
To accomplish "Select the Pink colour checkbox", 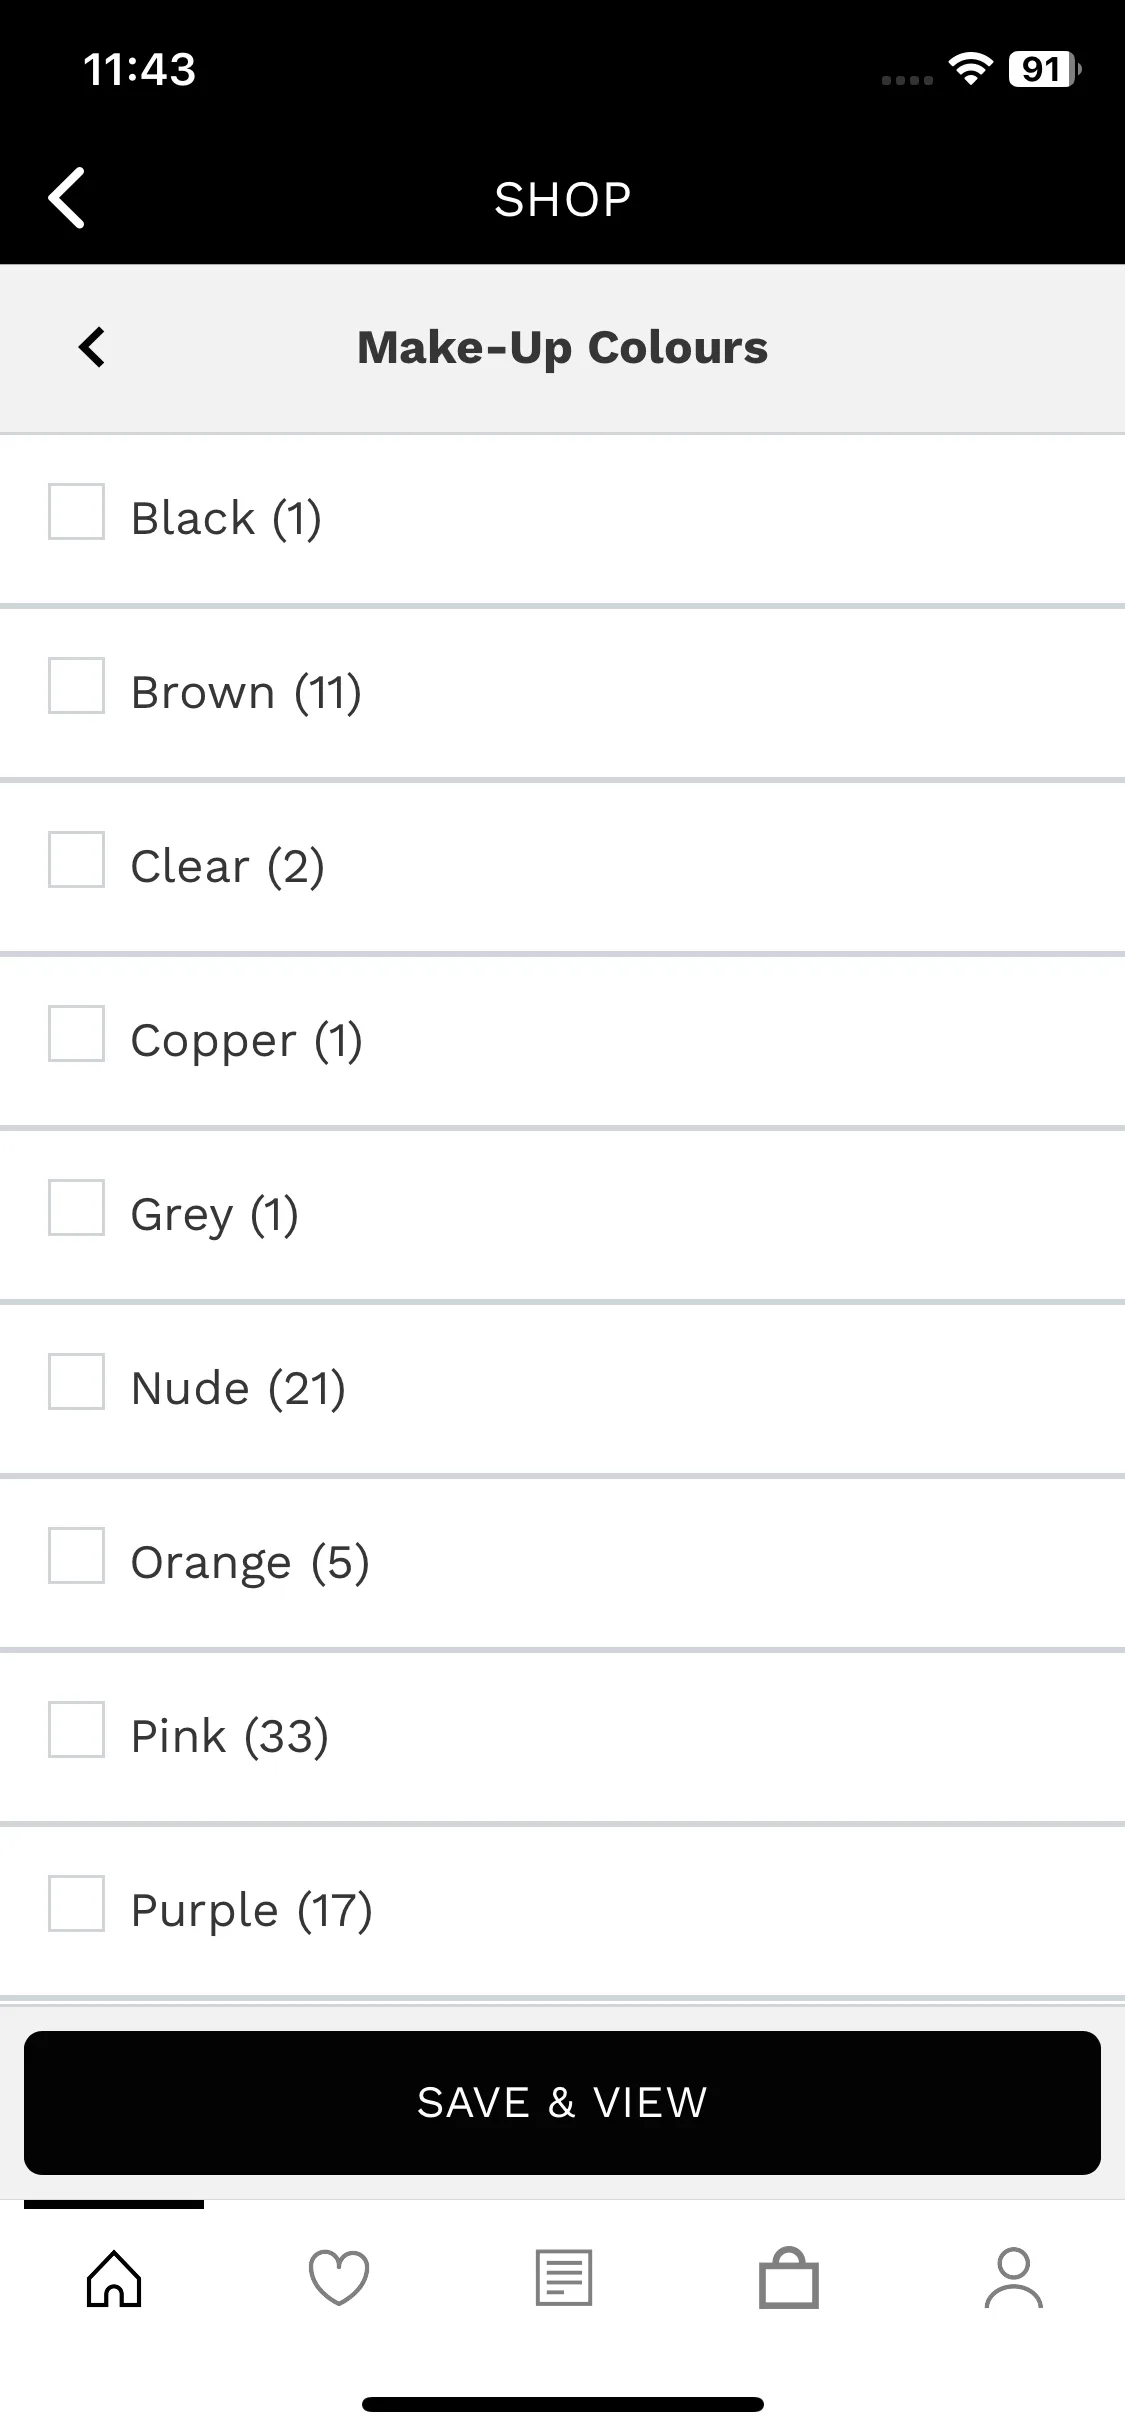I will tap(77, 1730).
